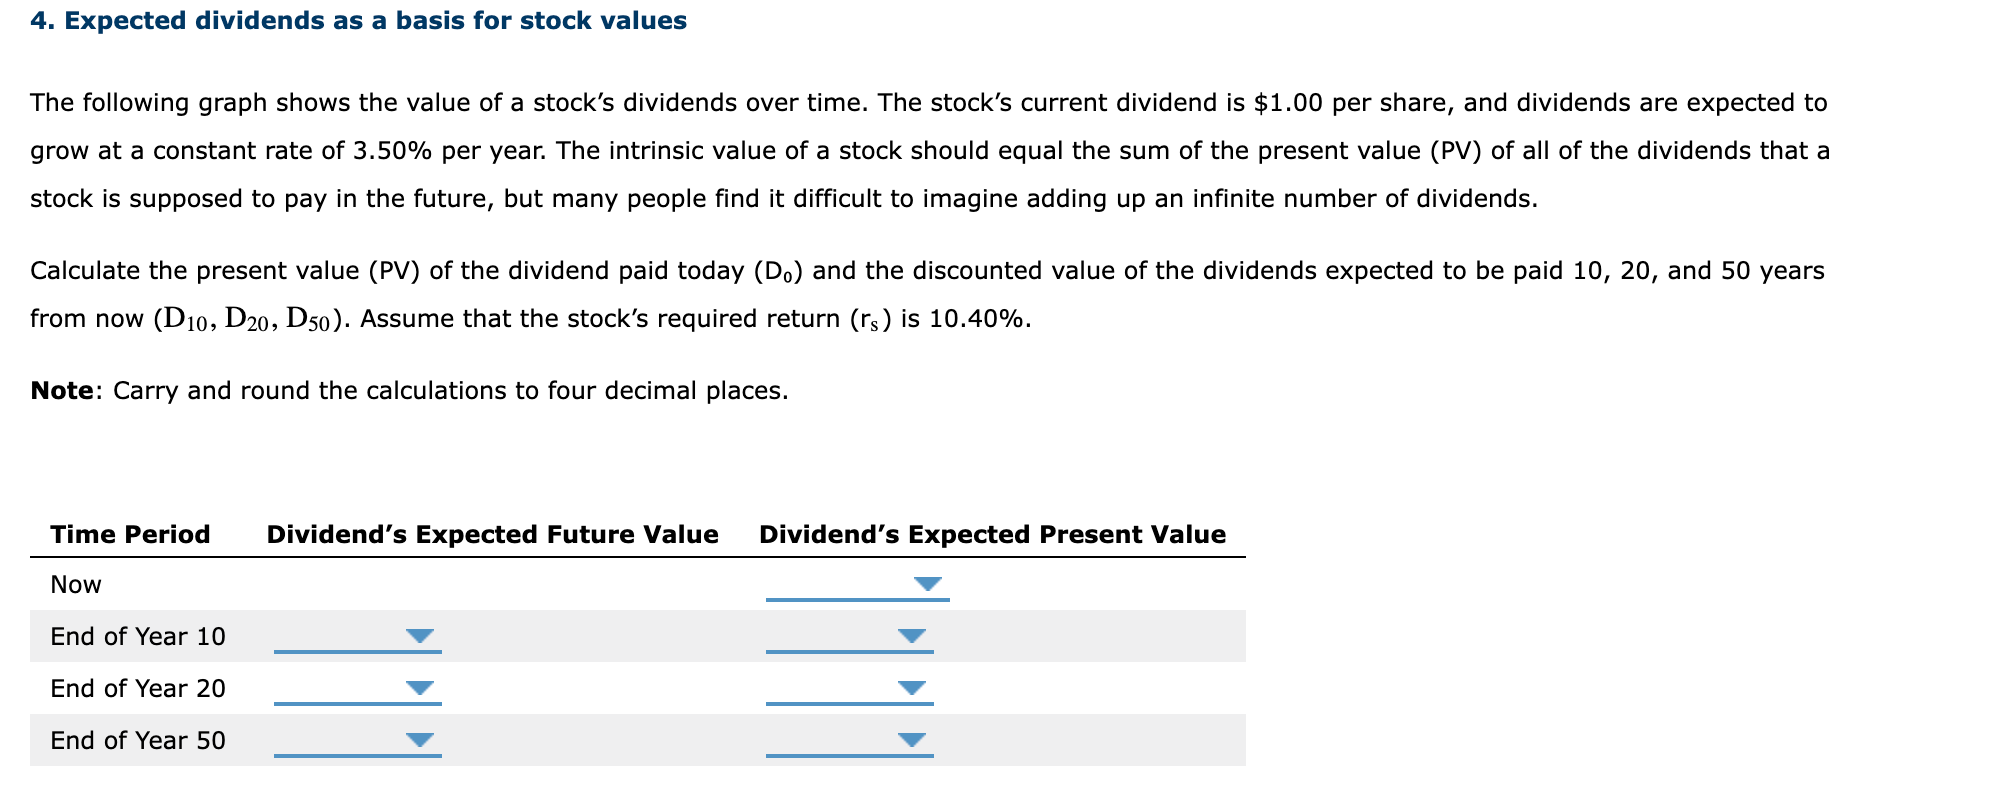The height and width of the screenshot is (810, 2010).
Task: Open End of Year 50 present value dropdown
Action: (x=911, y=740)
